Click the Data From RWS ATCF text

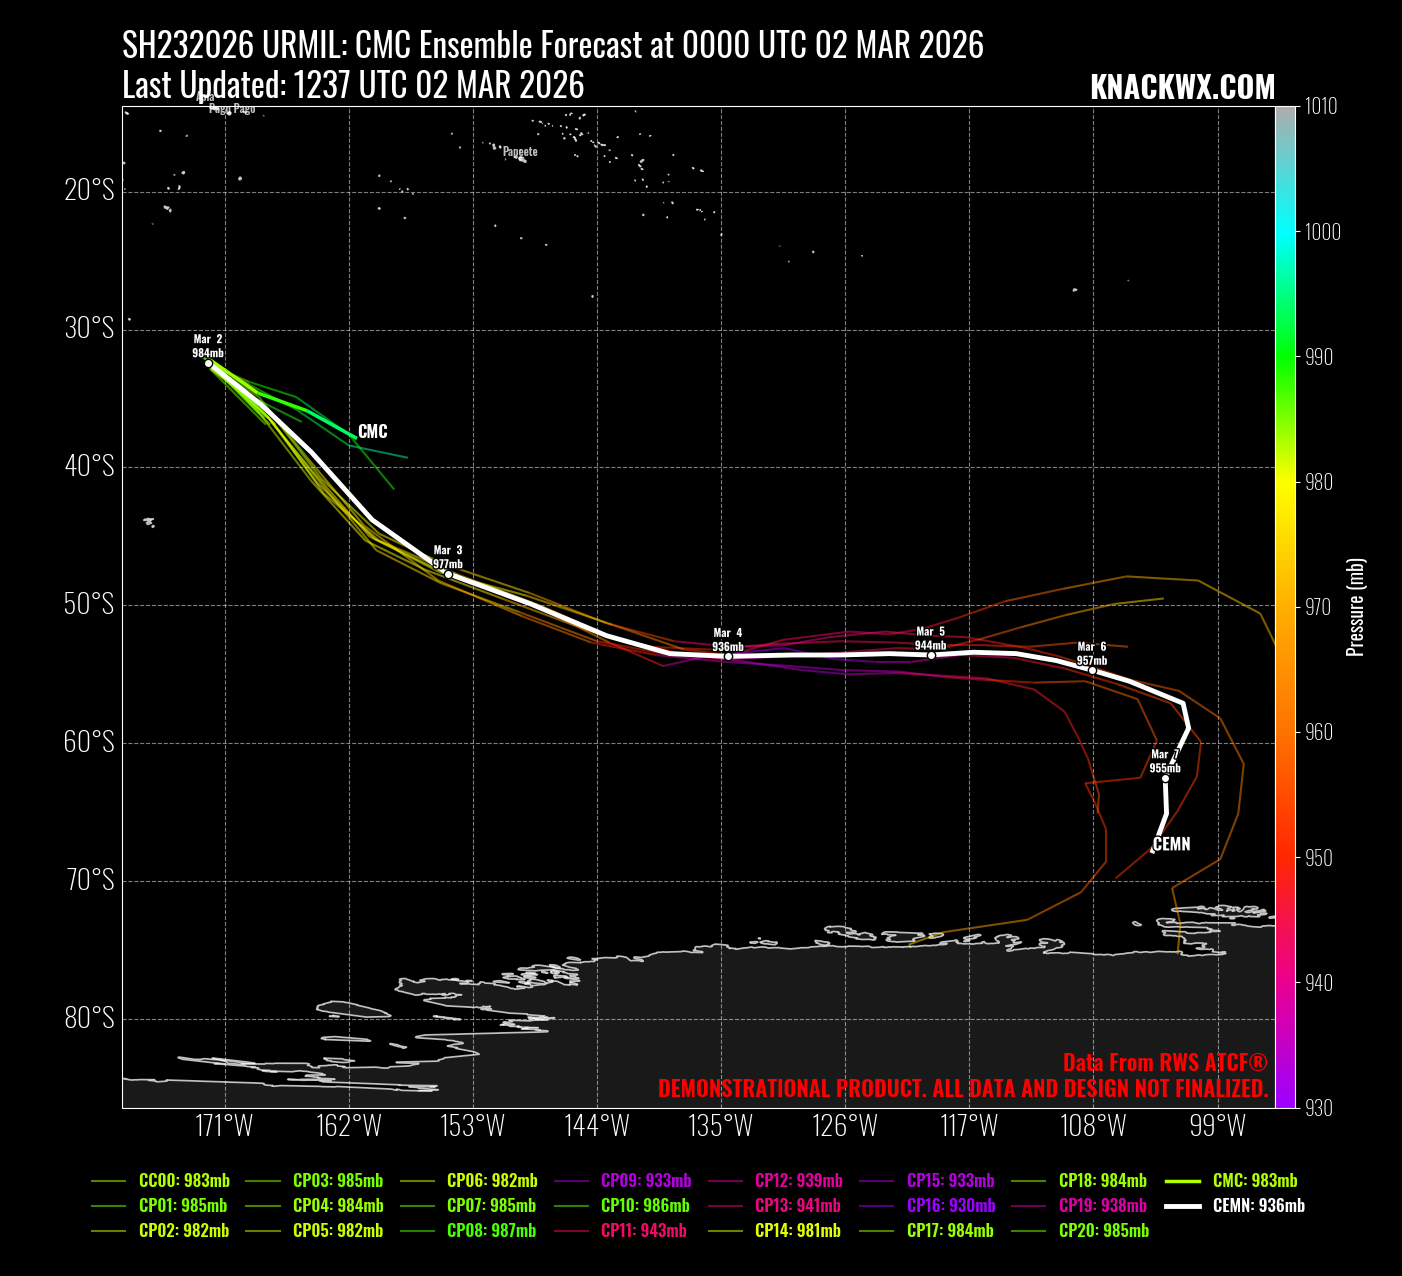click(x=1165, y=1063)
